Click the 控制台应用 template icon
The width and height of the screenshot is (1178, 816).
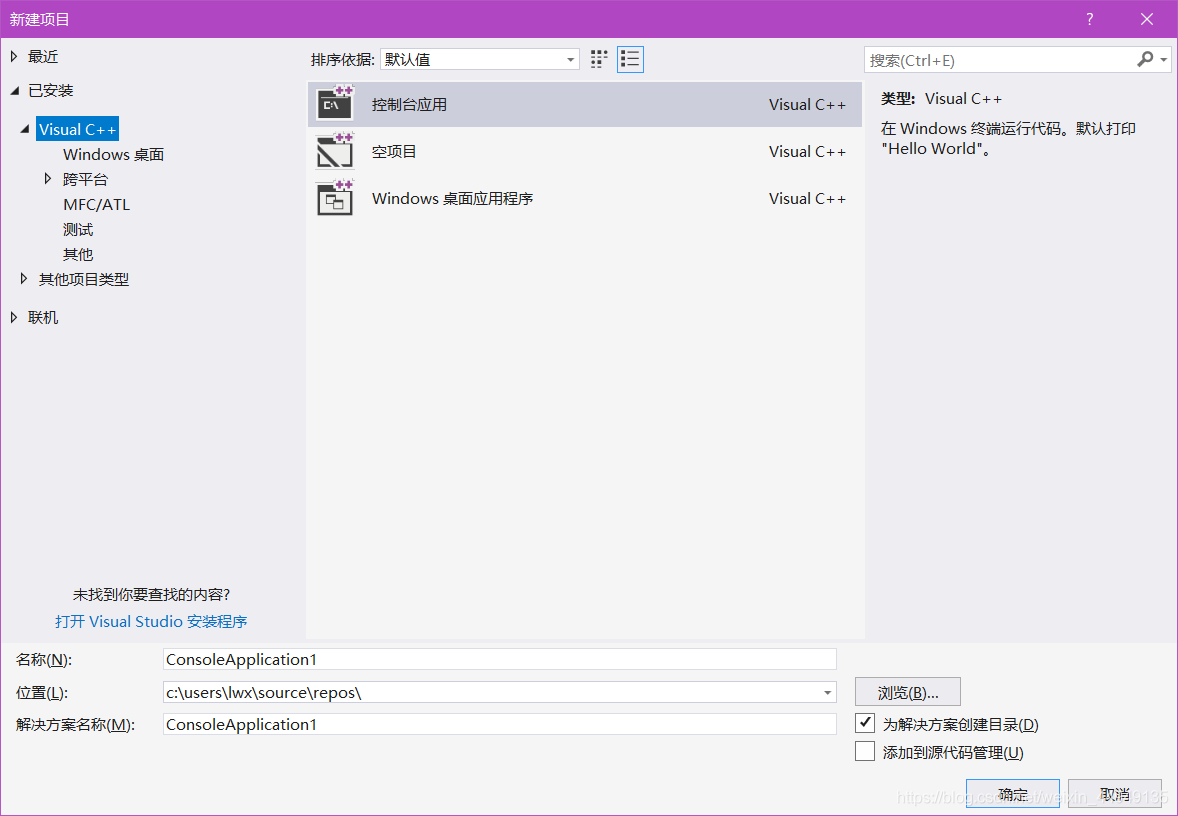(334, 104)
